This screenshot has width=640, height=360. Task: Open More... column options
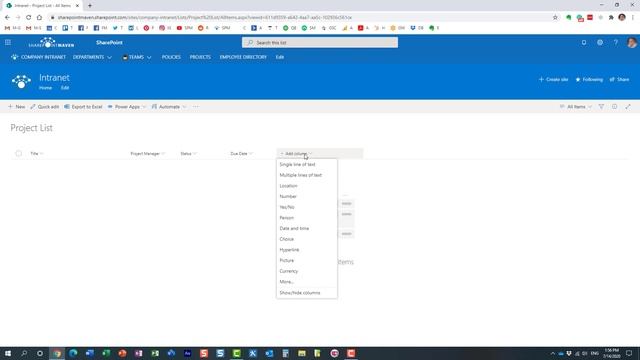pos(307,282)
